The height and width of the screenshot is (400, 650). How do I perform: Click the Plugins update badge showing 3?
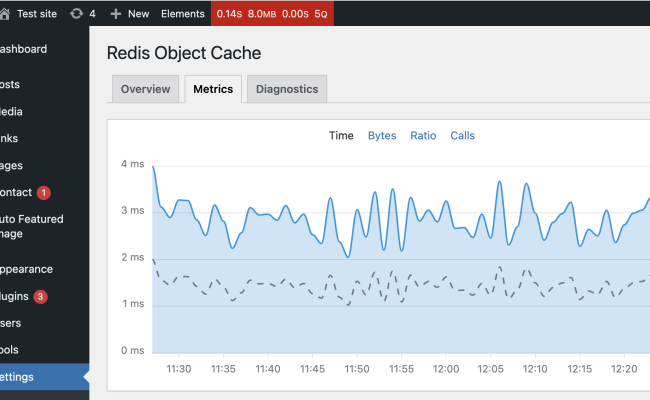point(40,297)
